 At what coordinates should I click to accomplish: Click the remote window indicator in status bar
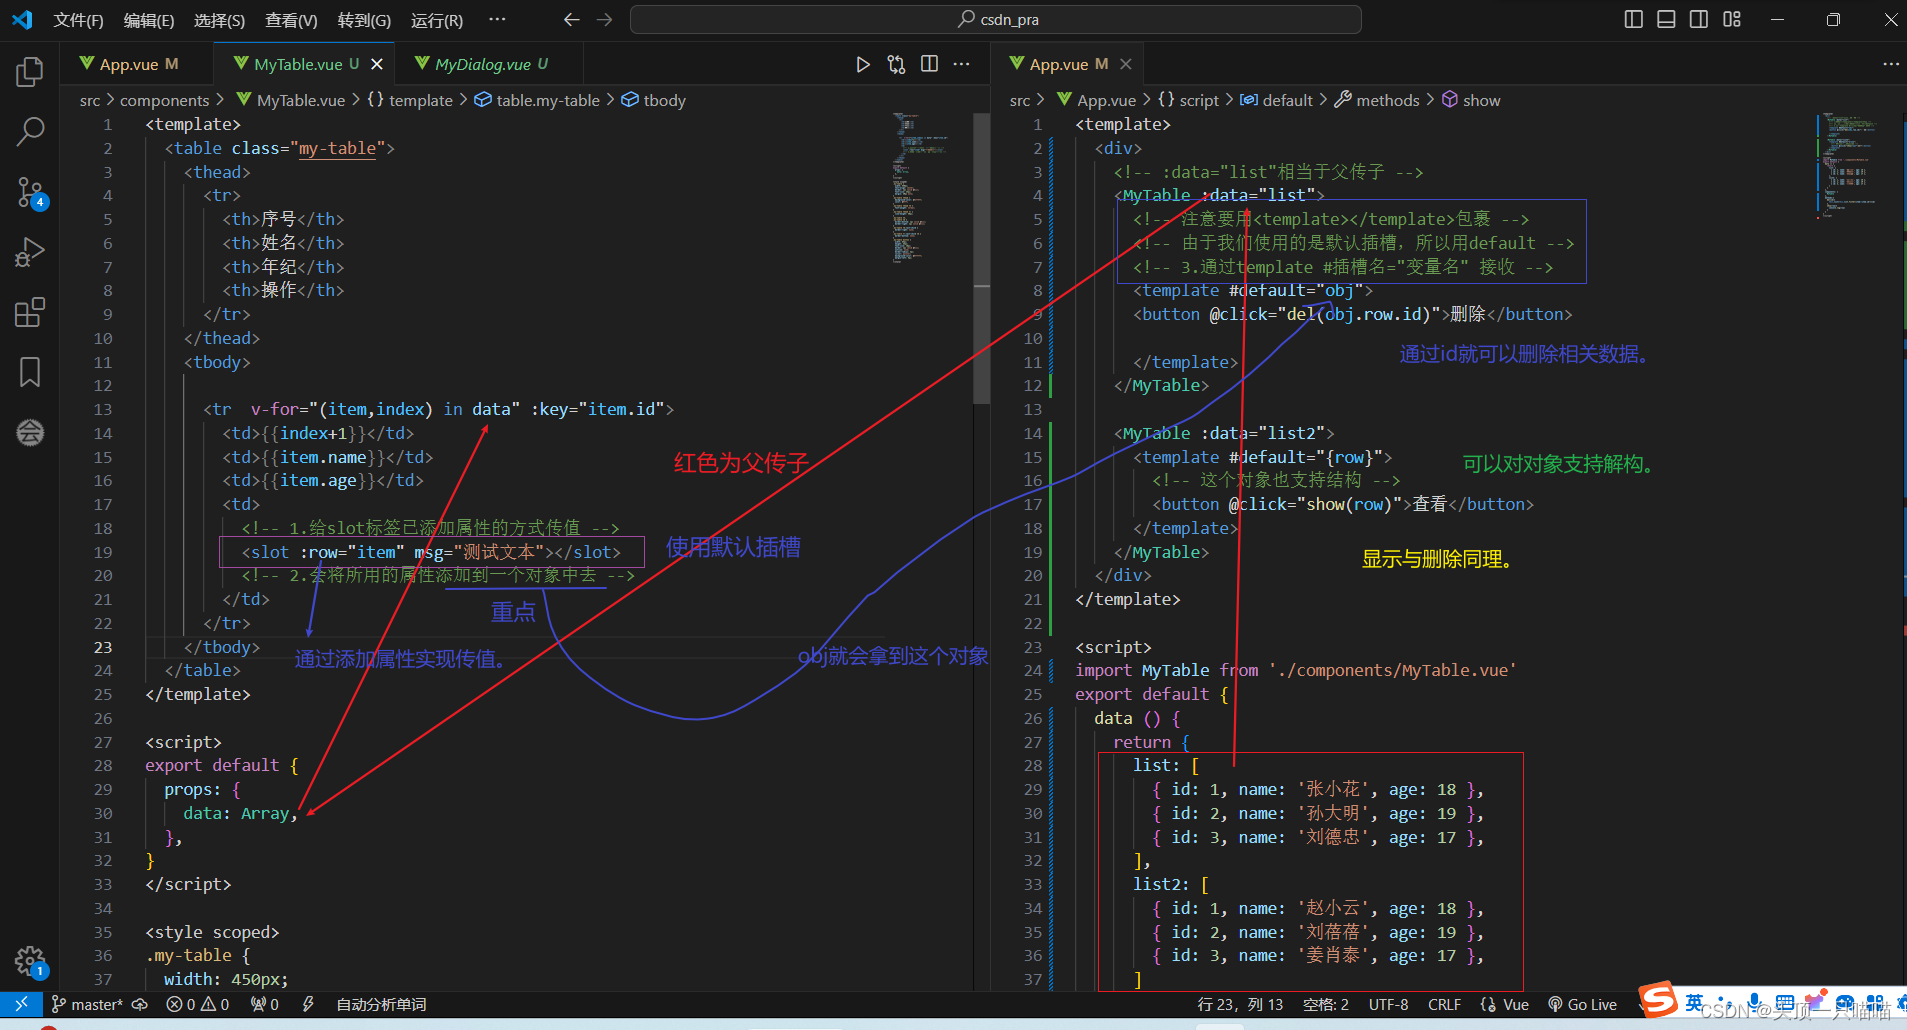pyautogui.click(x=20, y=1004)
